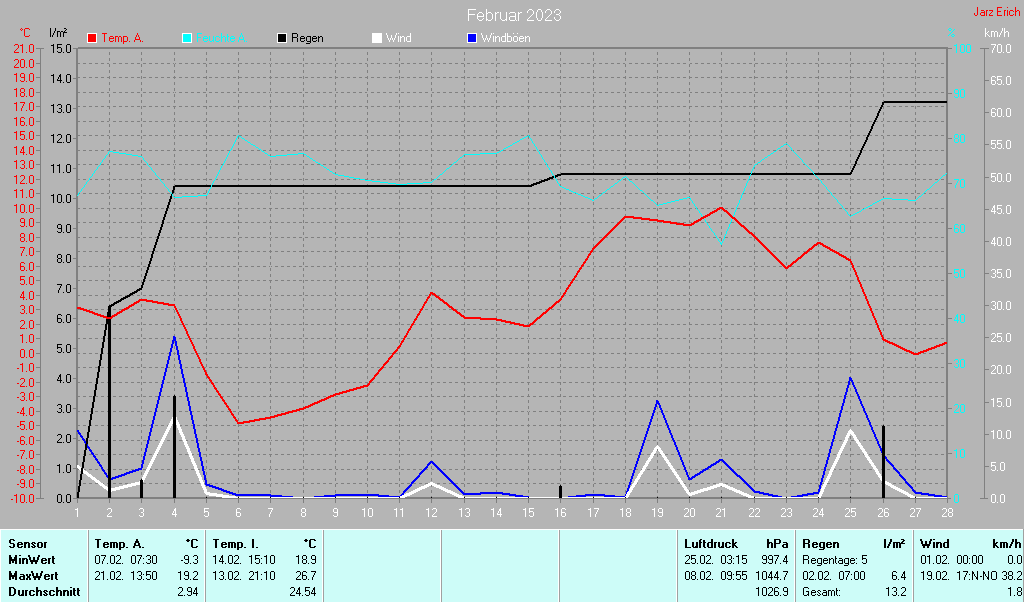The width and height of the screenshot is (1024, 602).
Task: Click the red Temp. A. legend square
Action: tap(92, 38)
